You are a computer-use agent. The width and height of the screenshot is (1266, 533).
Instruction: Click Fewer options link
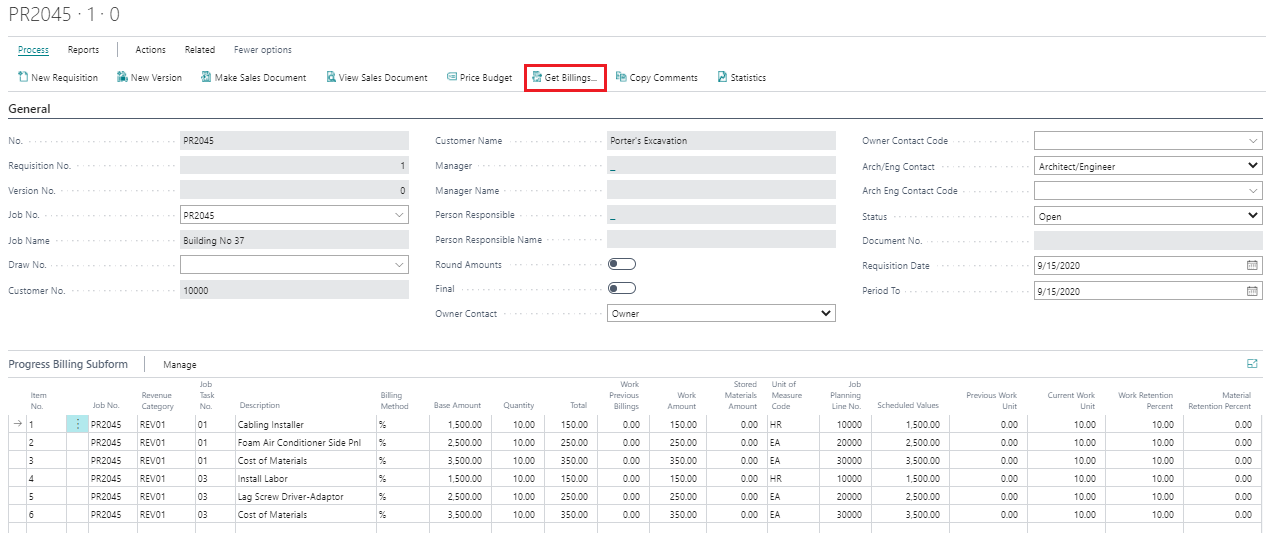tap(263, 50)
